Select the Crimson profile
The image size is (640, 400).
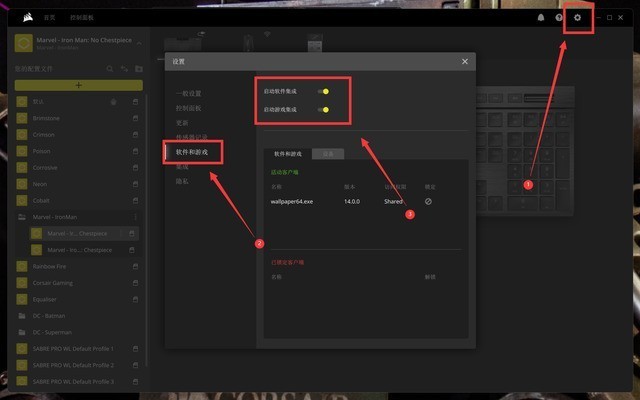(x=43, y=134)
